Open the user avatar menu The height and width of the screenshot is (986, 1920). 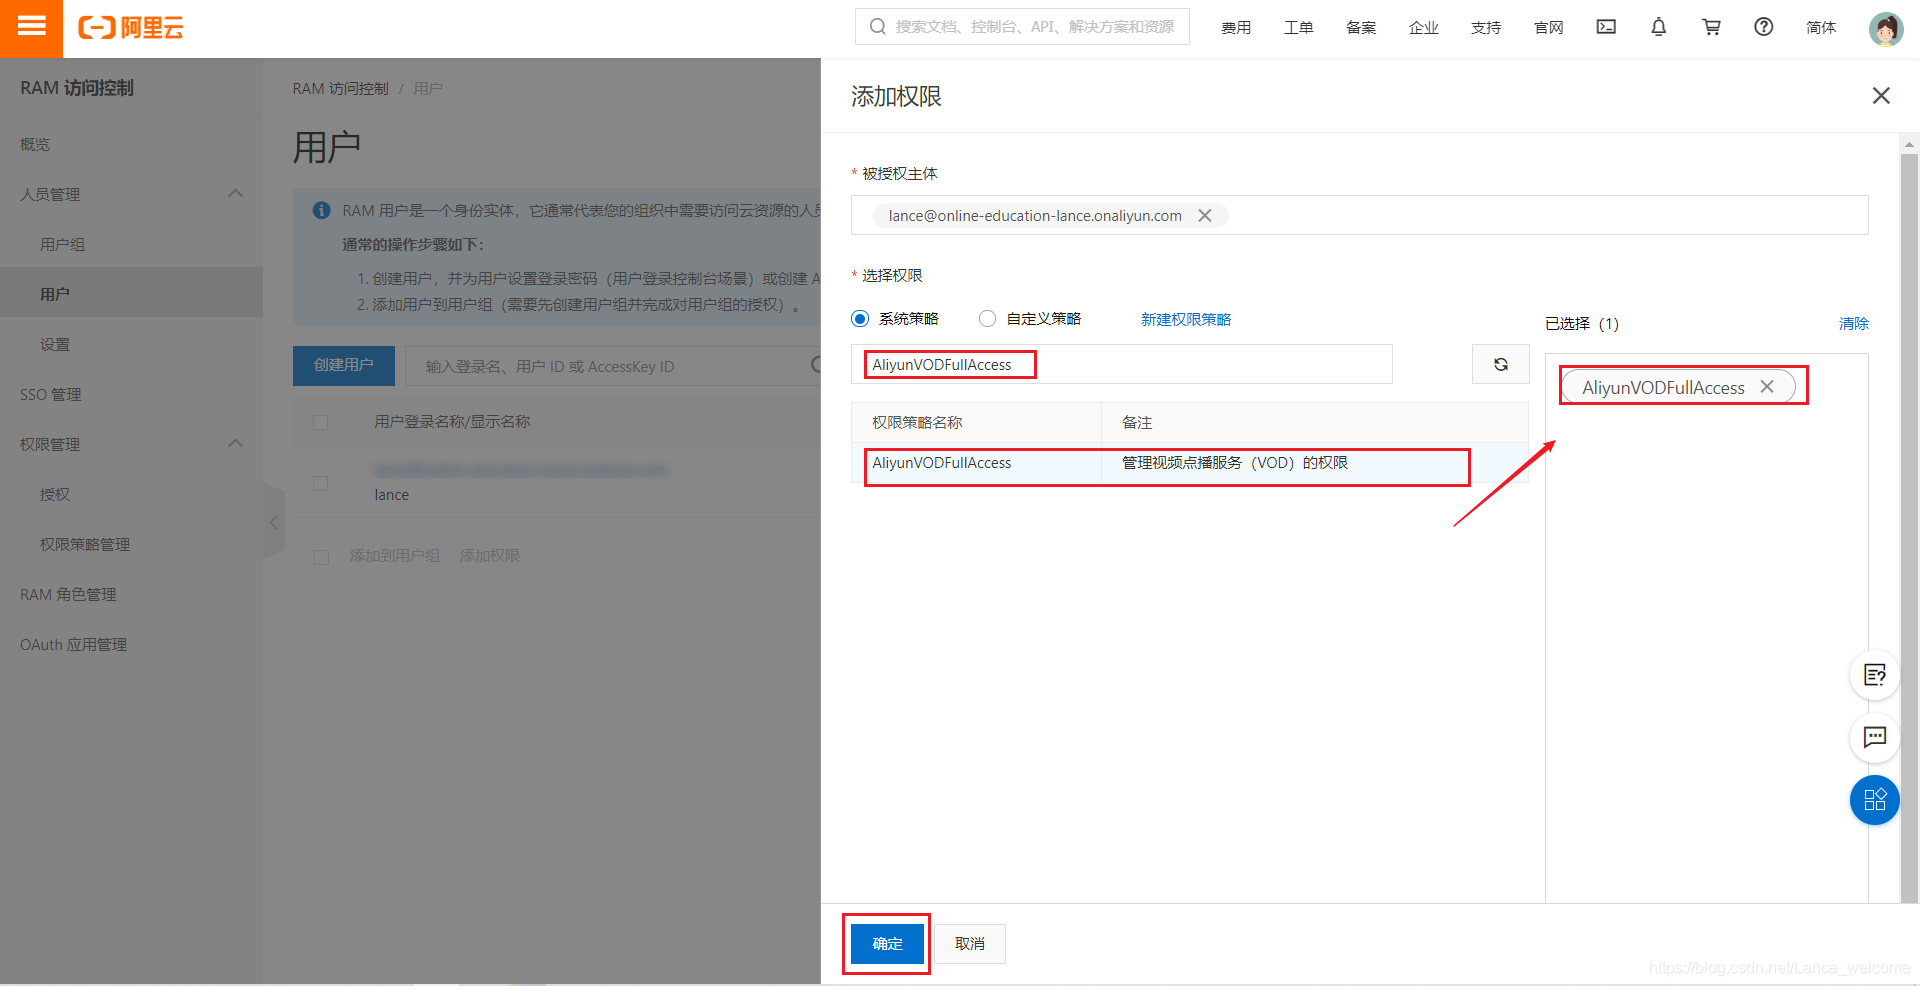coord(1886,28)
